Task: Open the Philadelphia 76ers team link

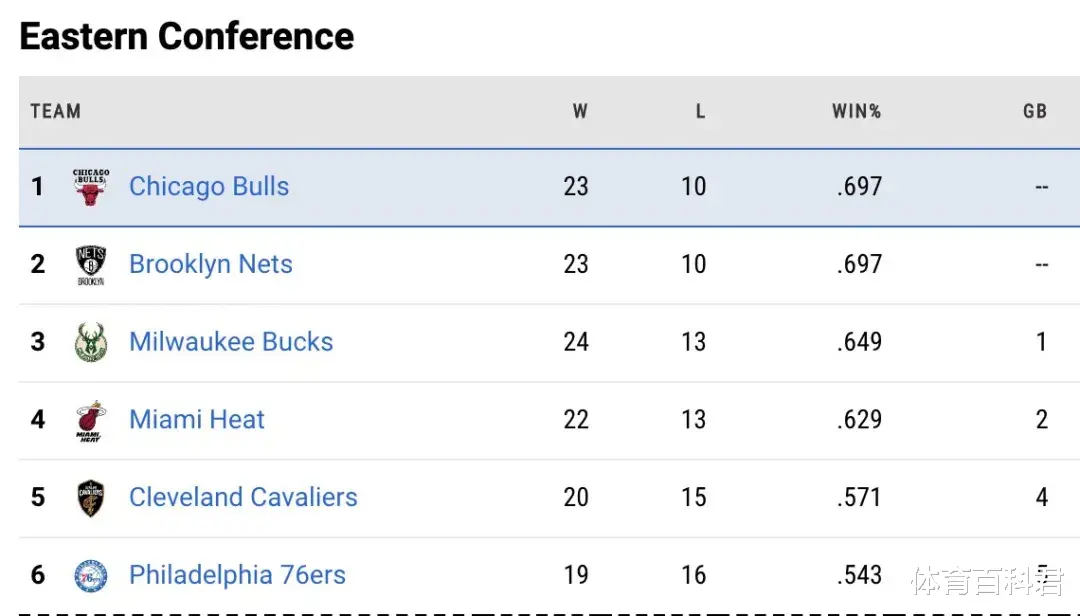Action: tap(237, 575)
